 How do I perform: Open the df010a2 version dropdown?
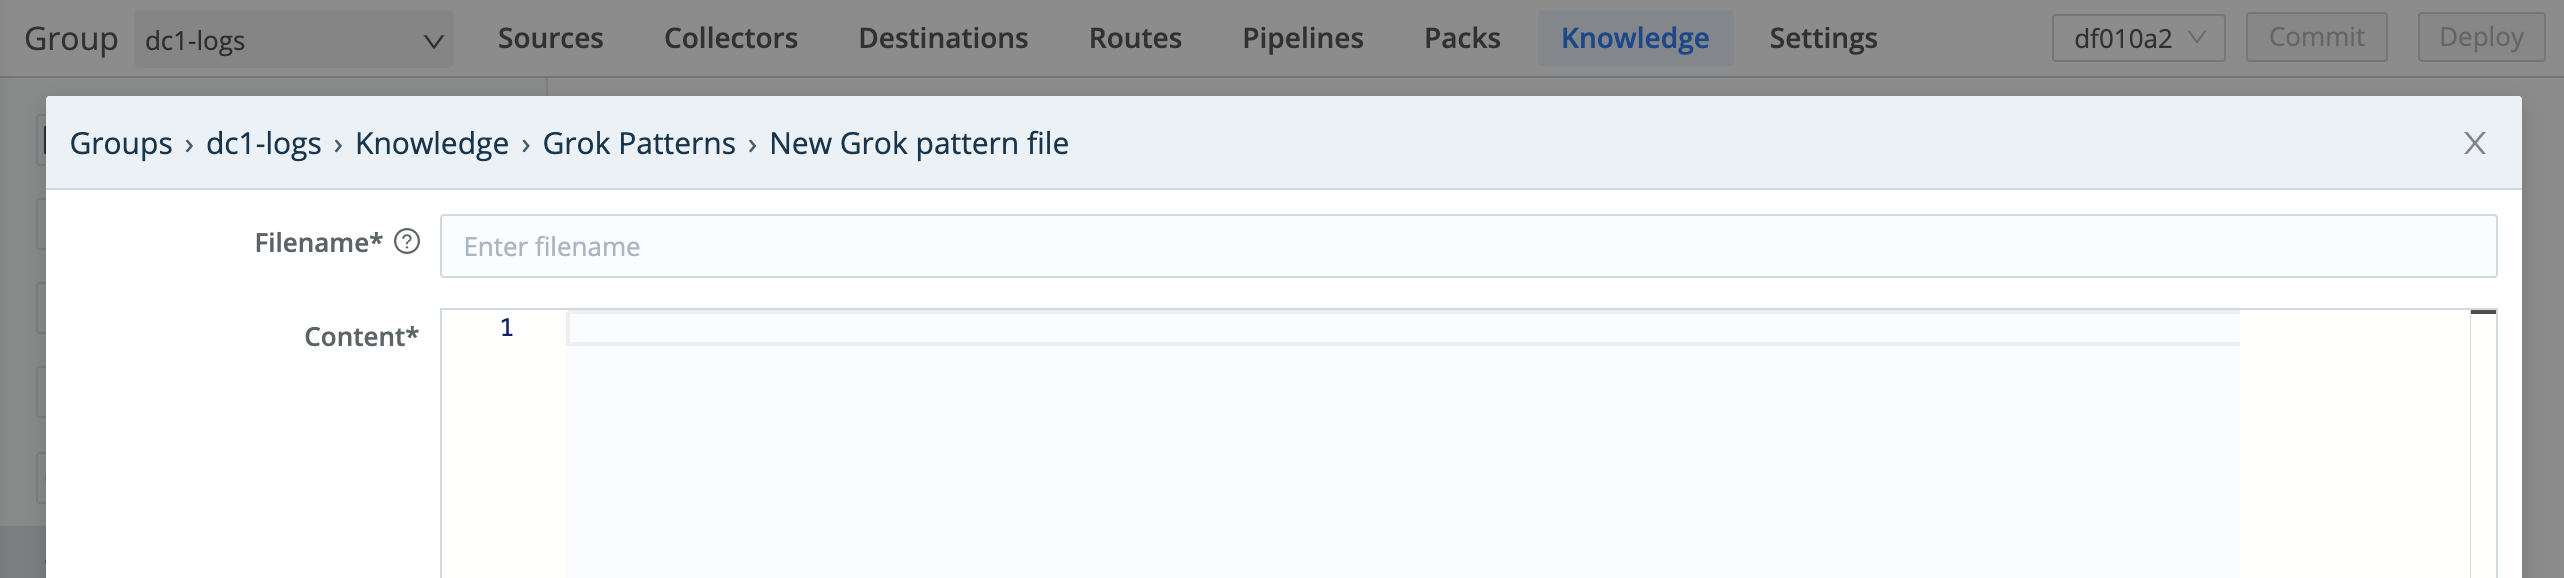[x=2138, y=38]
